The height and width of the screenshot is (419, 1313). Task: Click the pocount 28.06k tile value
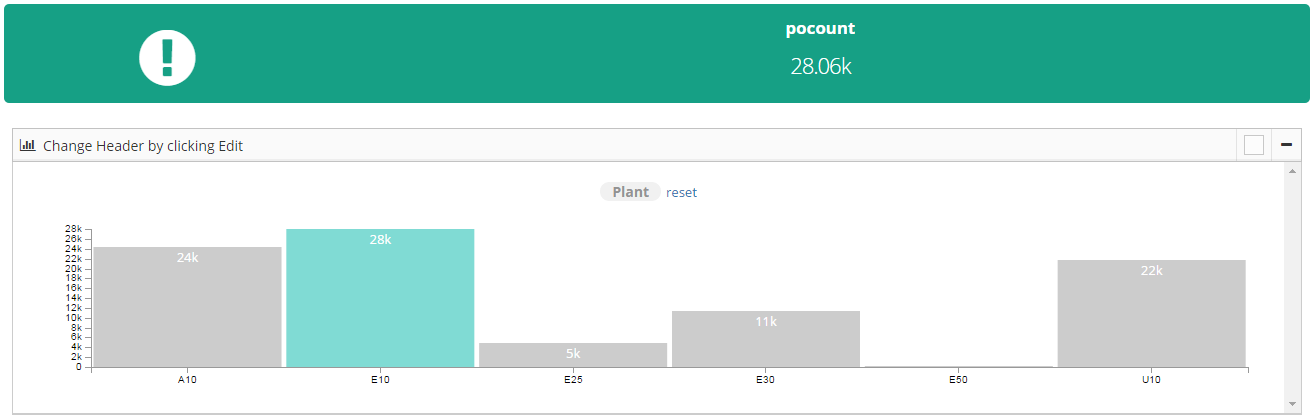point(820,67)
